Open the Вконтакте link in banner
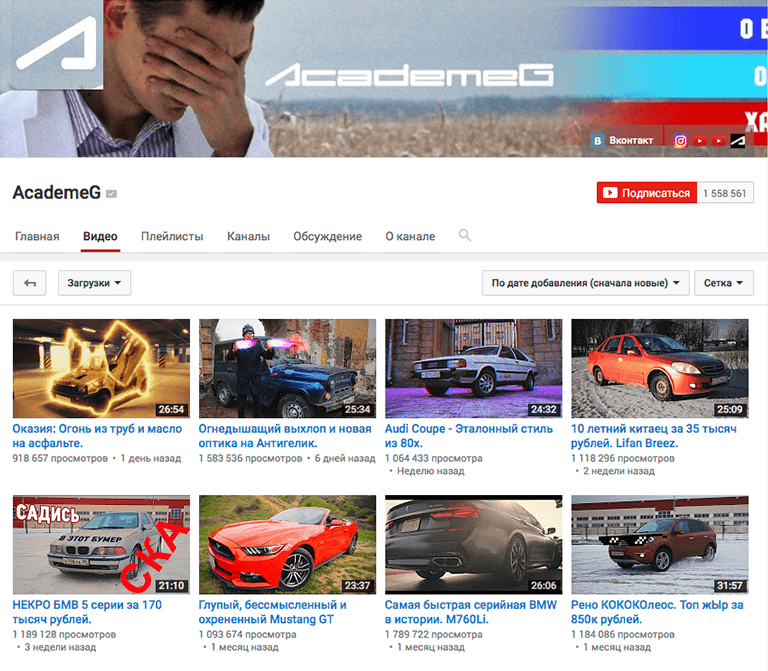Image resolution: width=768 pixels, height=671 pixels. tap(624, 141)
